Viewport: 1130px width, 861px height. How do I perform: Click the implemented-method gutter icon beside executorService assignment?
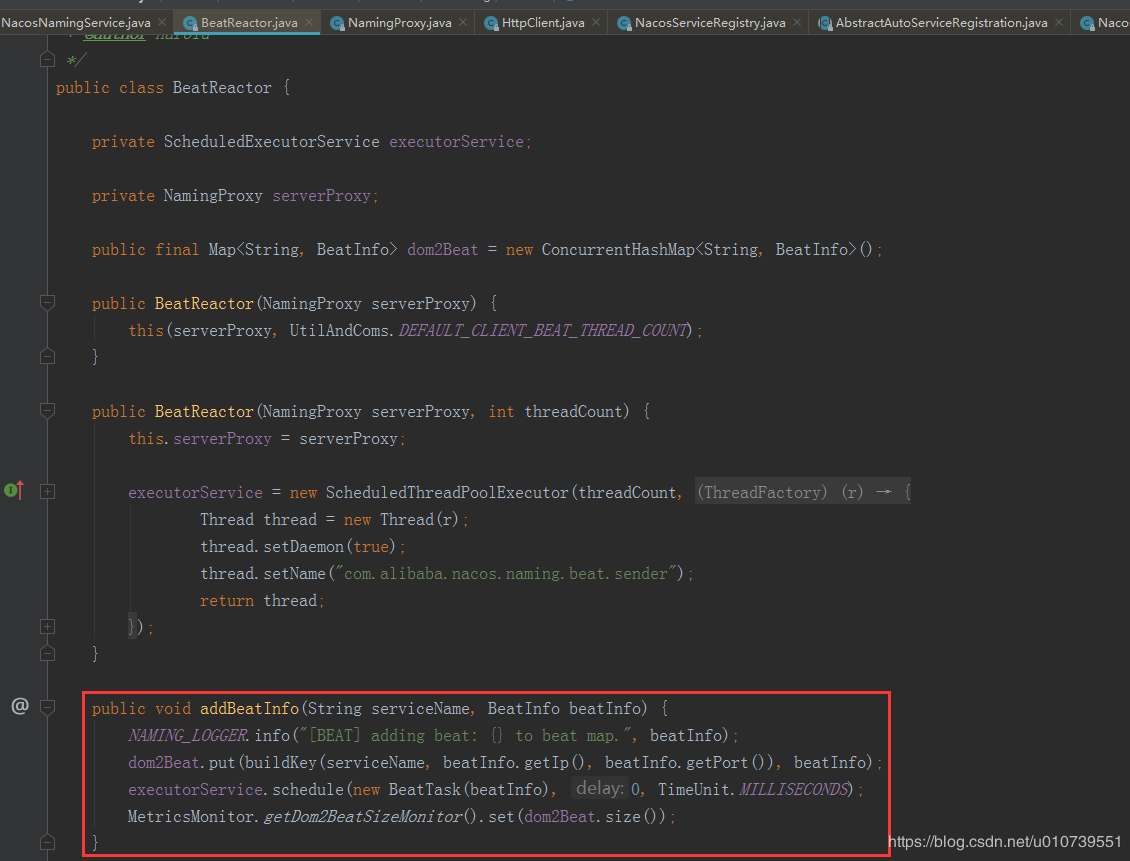14,491
